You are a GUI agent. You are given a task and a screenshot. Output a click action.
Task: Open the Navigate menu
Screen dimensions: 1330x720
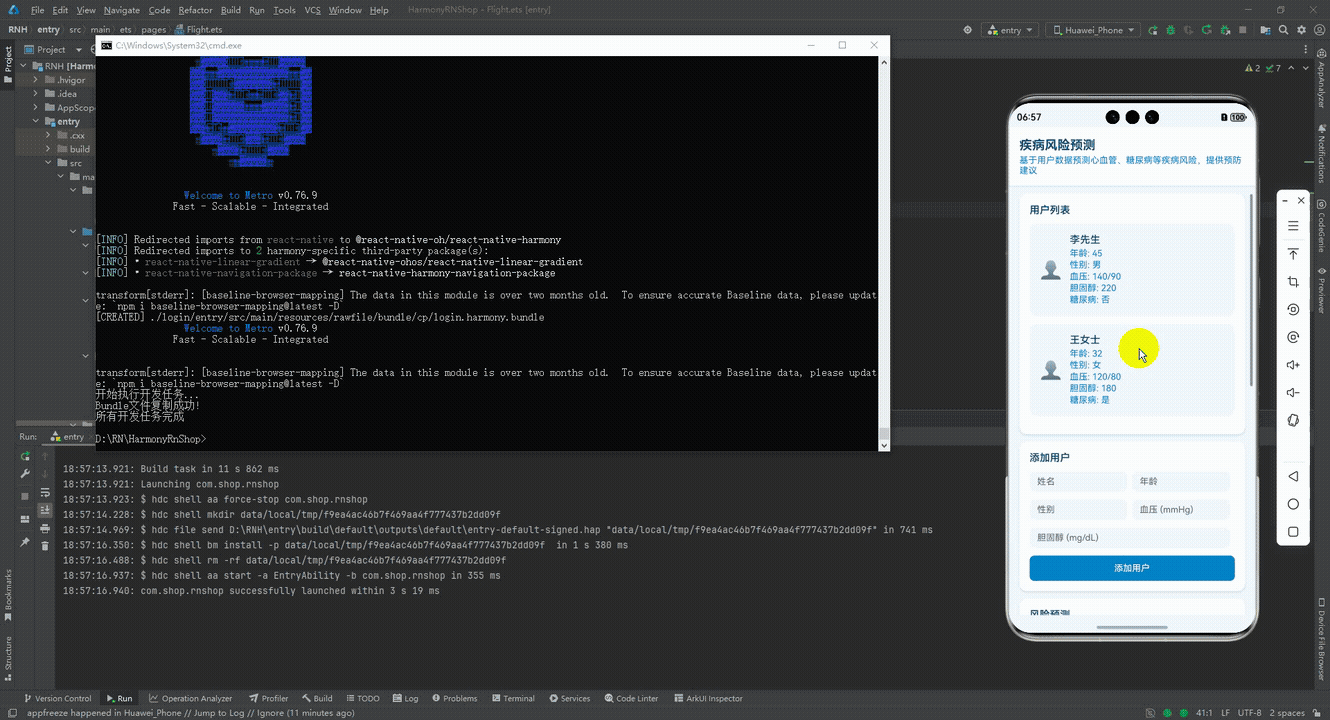pyautogui.click(x=122, y=10)
